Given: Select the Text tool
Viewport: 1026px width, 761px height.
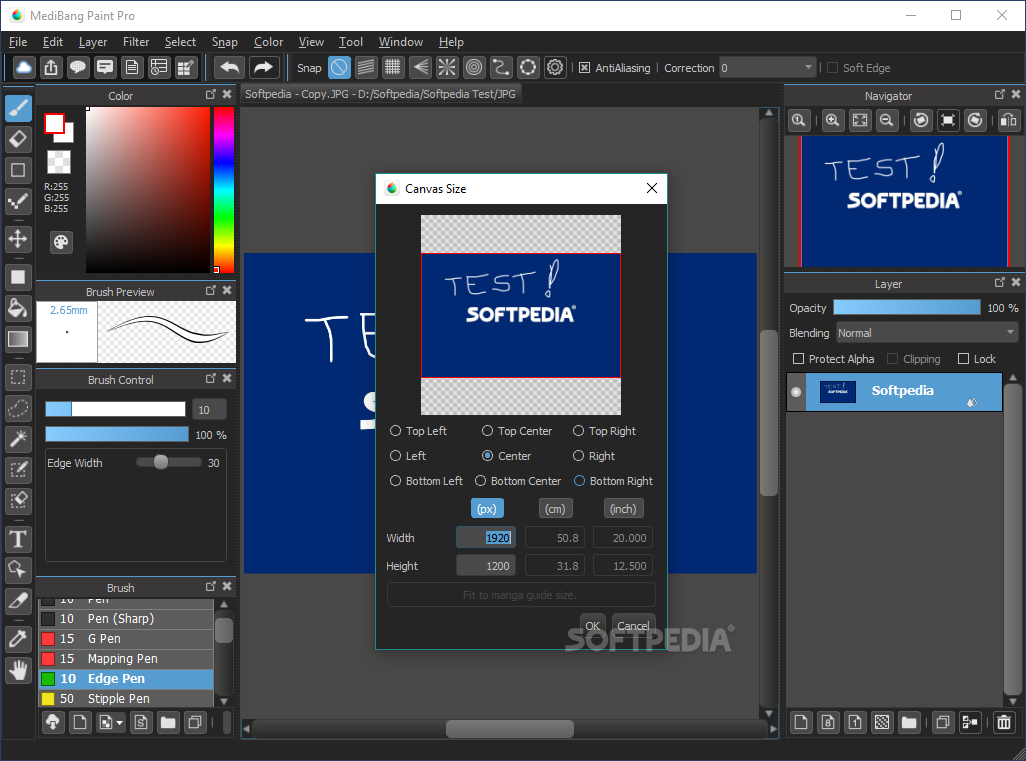Looking at the screenshot, I should tap(18, 539).
